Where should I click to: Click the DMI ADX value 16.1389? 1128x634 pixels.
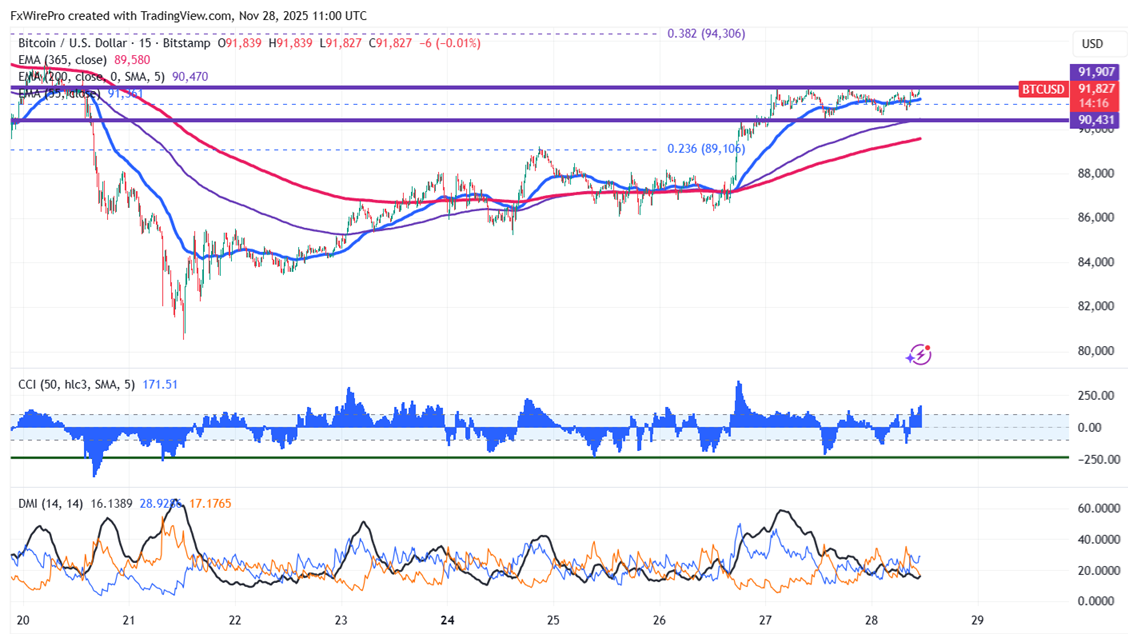click(112, 504)
